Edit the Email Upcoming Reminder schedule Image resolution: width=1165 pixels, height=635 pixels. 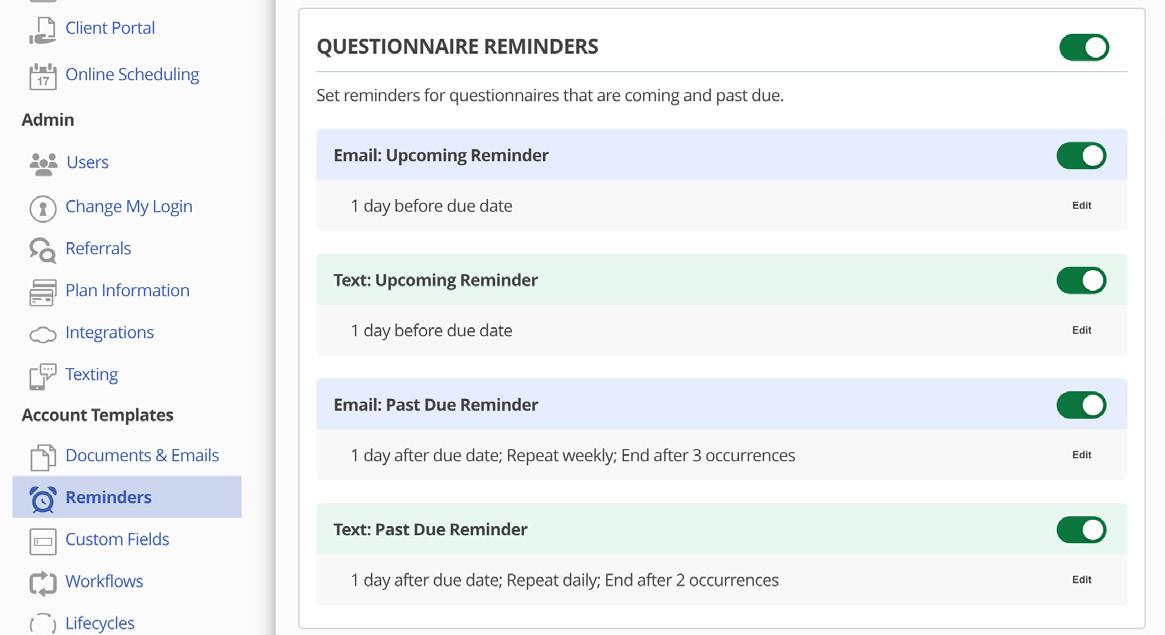[x=1081, y=205]
